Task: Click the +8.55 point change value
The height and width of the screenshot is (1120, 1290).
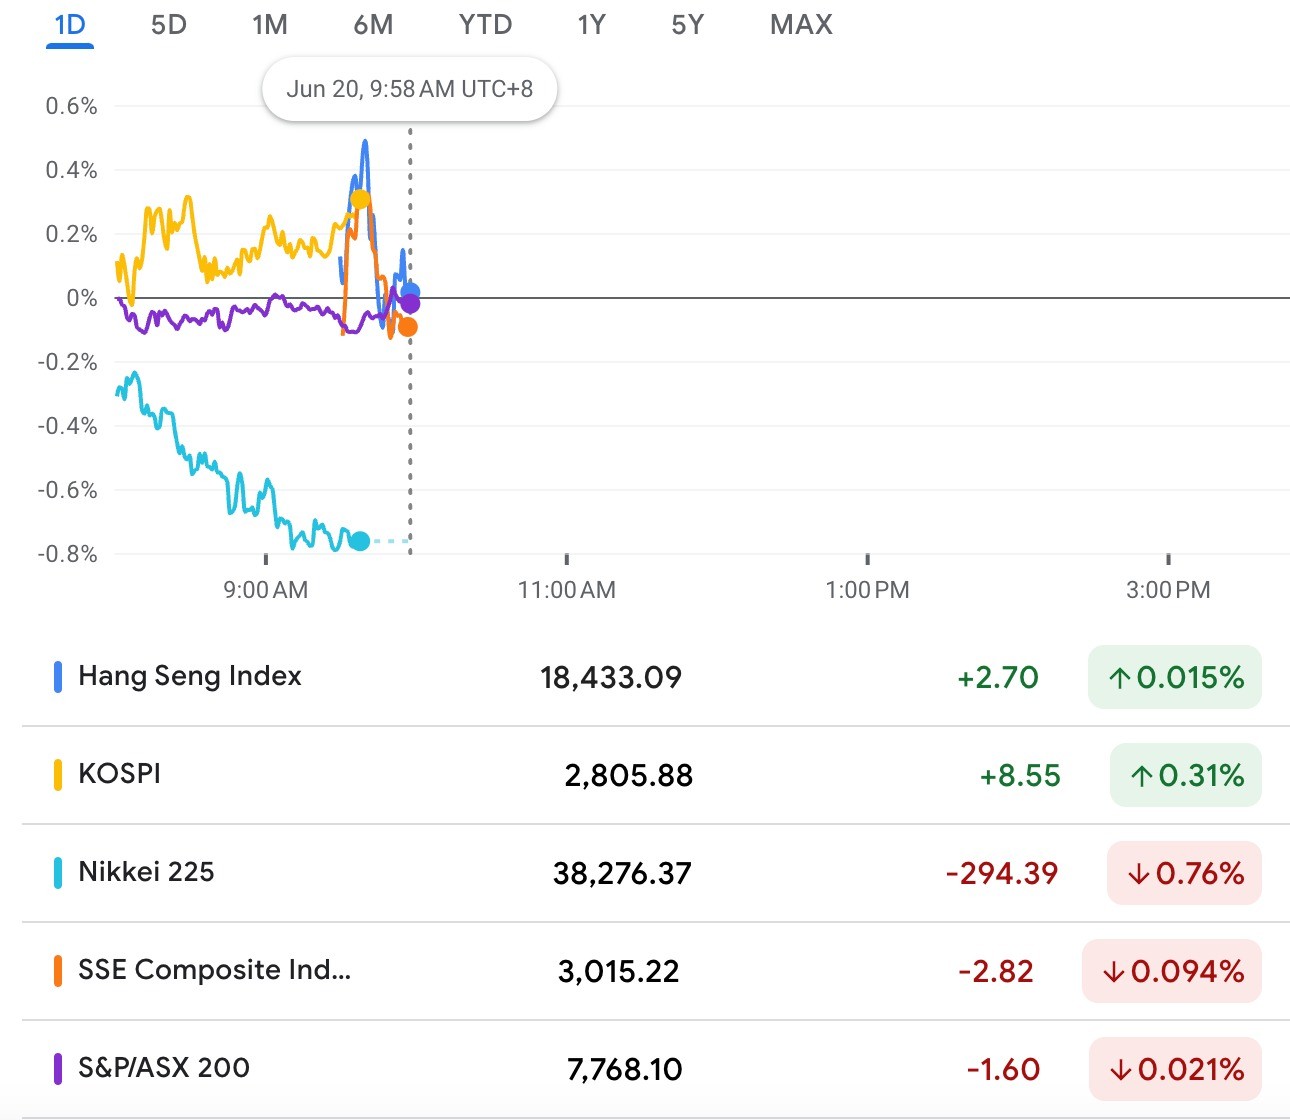Action: pyautogui.click(x=1020, y=776)
